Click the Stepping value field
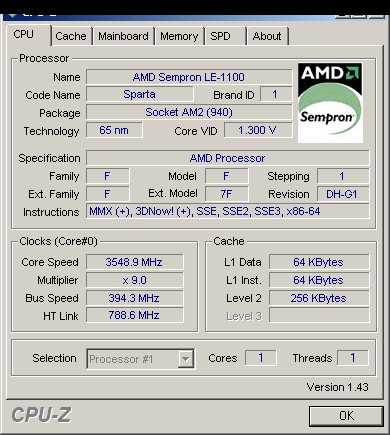 pyautogui.click(x=343, y=176)
